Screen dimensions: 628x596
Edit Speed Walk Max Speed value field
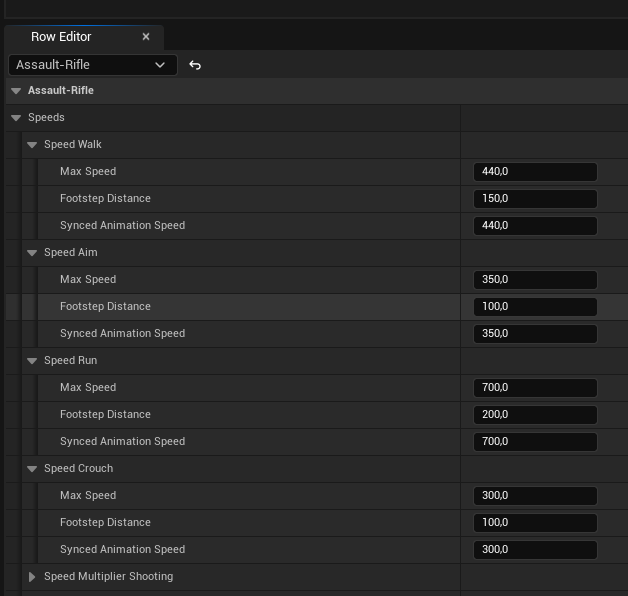pos(535,172)
